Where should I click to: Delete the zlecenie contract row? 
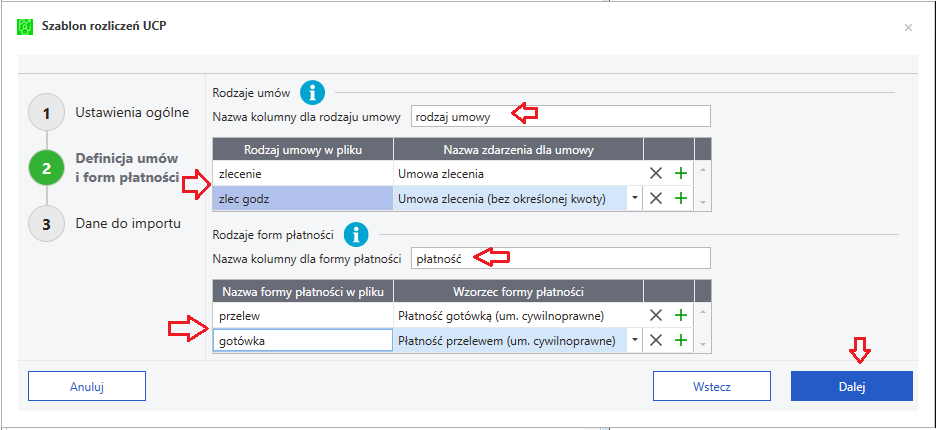pos(656,174)
